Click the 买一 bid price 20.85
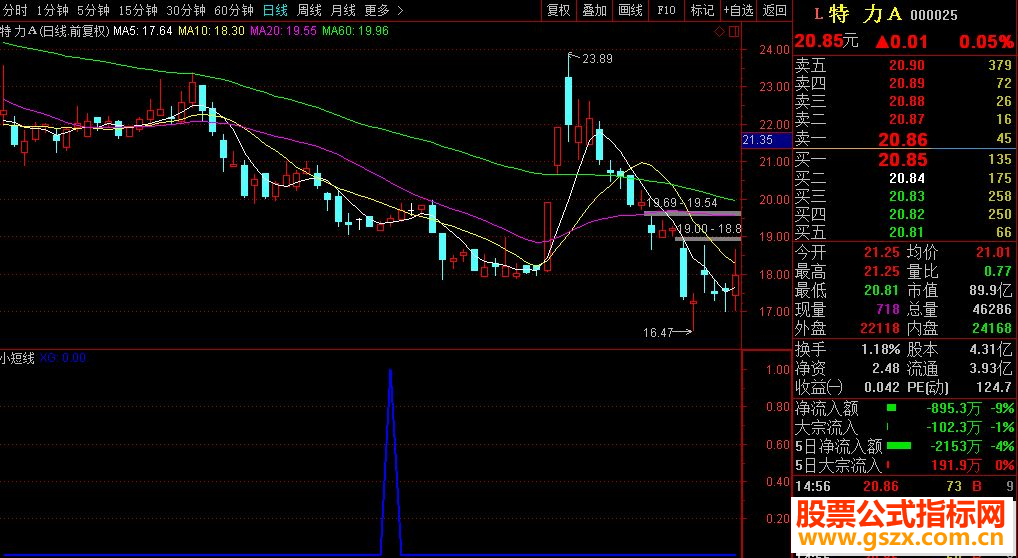The width and height of the screenshot is (1018, 558). pyautogui.click(x=902, y=159)
